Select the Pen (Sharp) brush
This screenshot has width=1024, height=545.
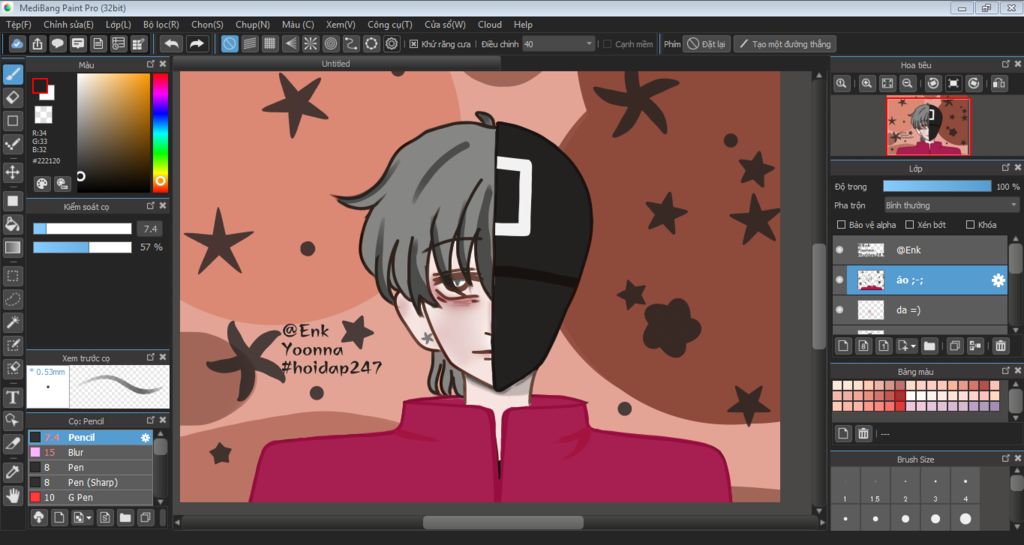(90, 482)
